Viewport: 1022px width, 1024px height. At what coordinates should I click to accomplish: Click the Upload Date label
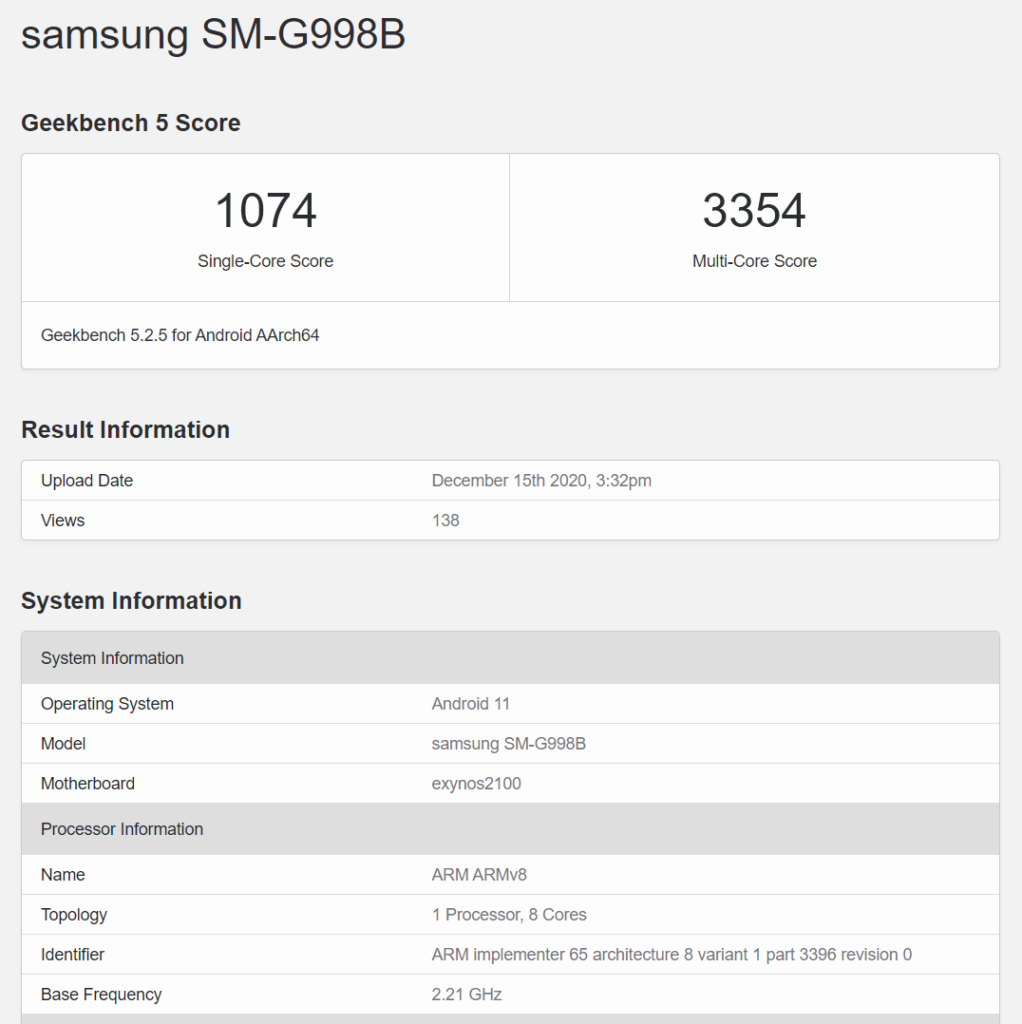point(87,481)
